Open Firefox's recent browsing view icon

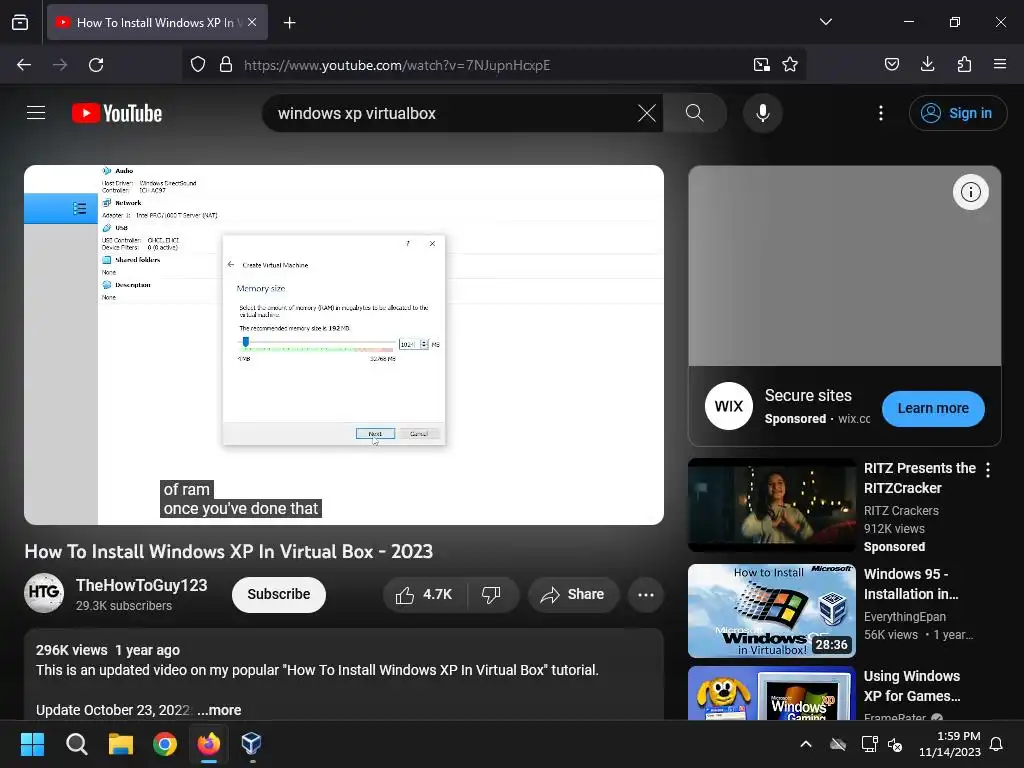tap(20, 22)
